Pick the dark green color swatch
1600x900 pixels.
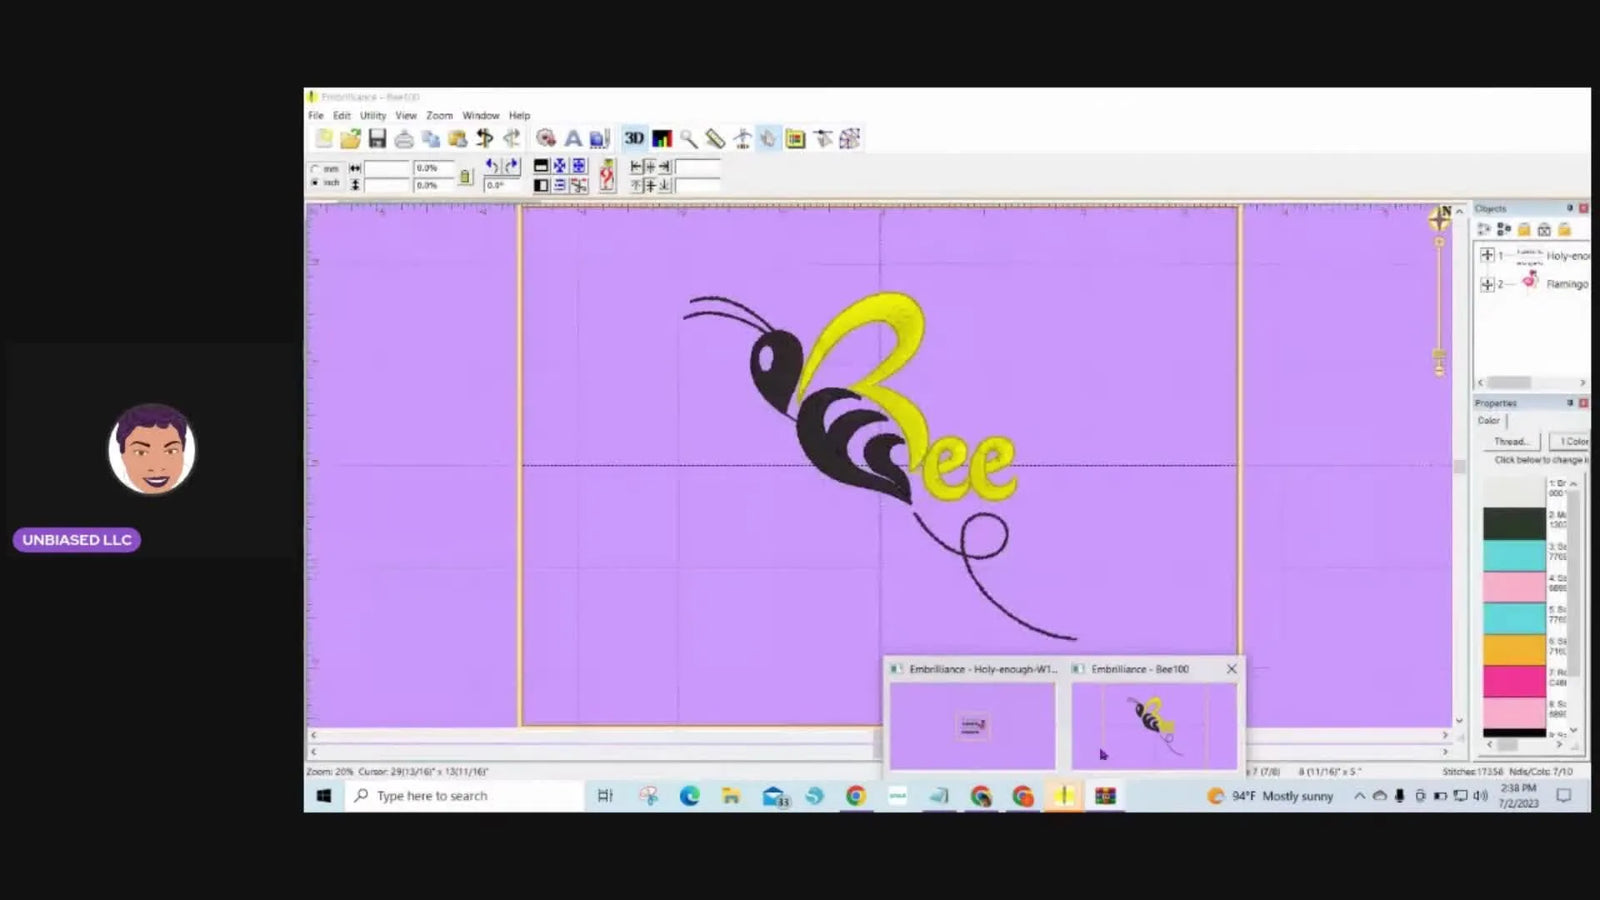pos(1514,524)
